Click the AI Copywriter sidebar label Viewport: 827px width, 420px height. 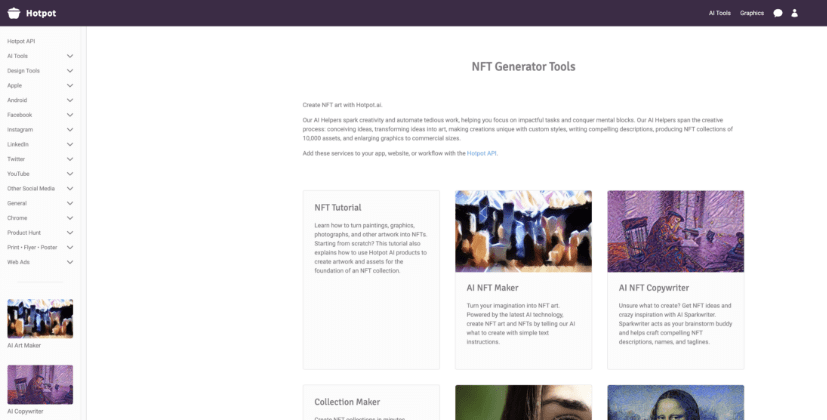pos(25,412)
